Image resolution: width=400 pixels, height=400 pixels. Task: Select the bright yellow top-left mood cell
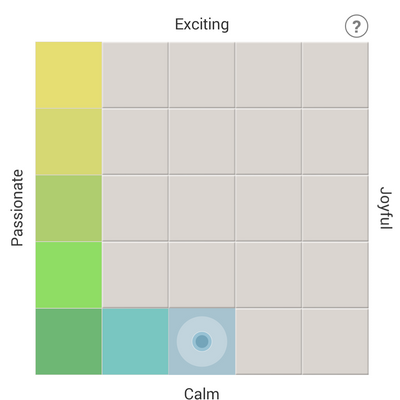click(x=69, y=75)
